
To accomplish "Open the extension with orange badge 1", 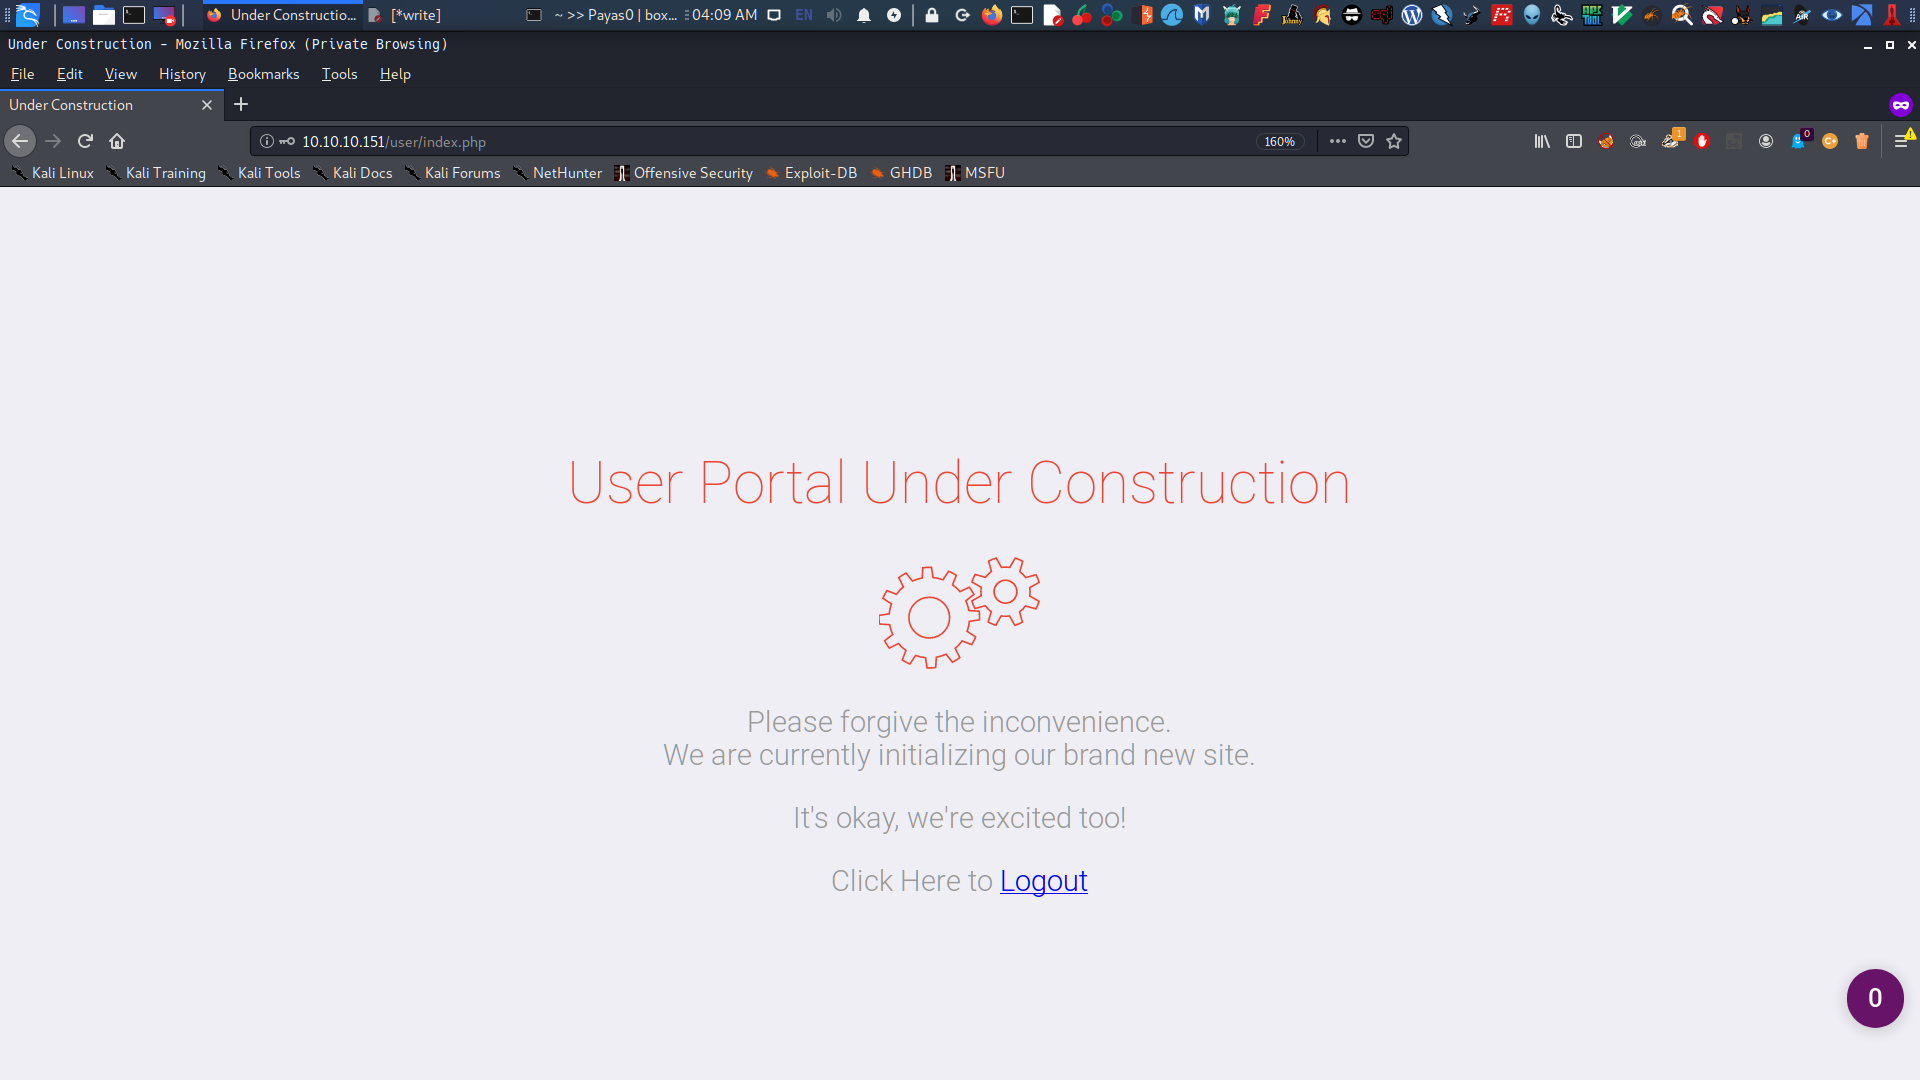I will (x=1672, y=140).
